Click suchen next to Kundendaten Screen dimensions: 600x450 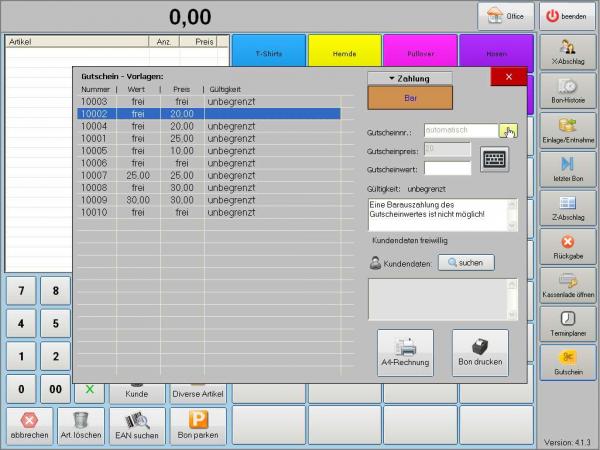(465, 263)
